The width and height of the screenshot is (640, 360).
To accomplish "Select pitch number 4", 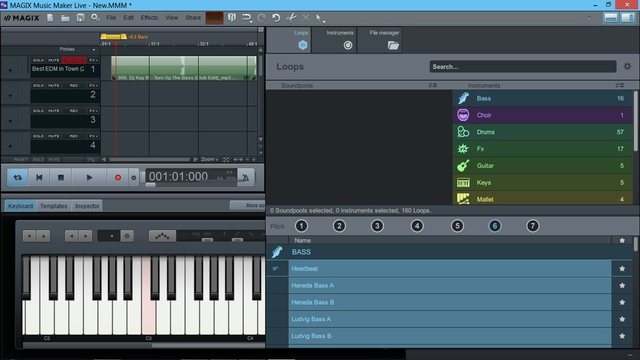I will (x=417, y=226).
